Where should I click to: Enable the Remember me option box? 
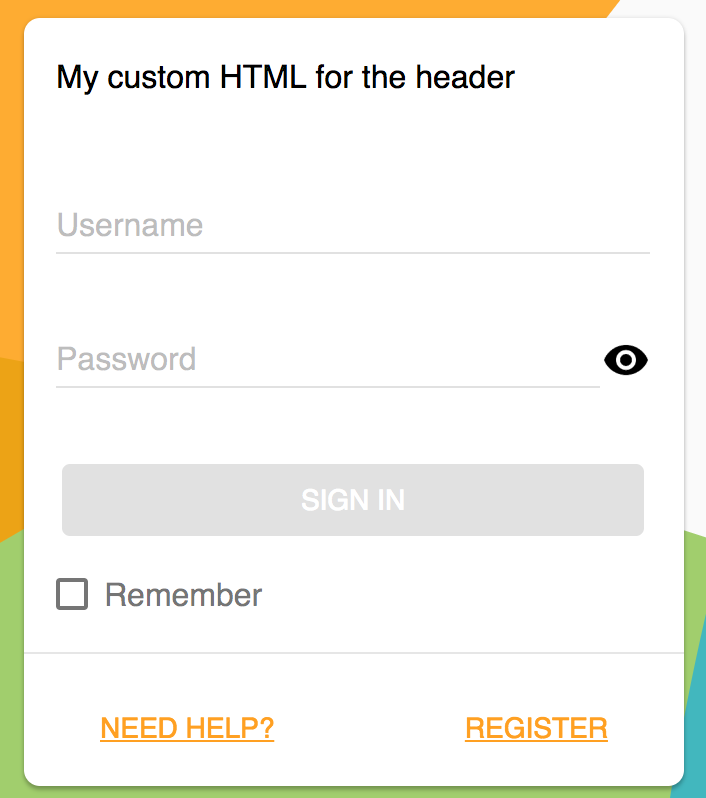[x=72, y=594]
